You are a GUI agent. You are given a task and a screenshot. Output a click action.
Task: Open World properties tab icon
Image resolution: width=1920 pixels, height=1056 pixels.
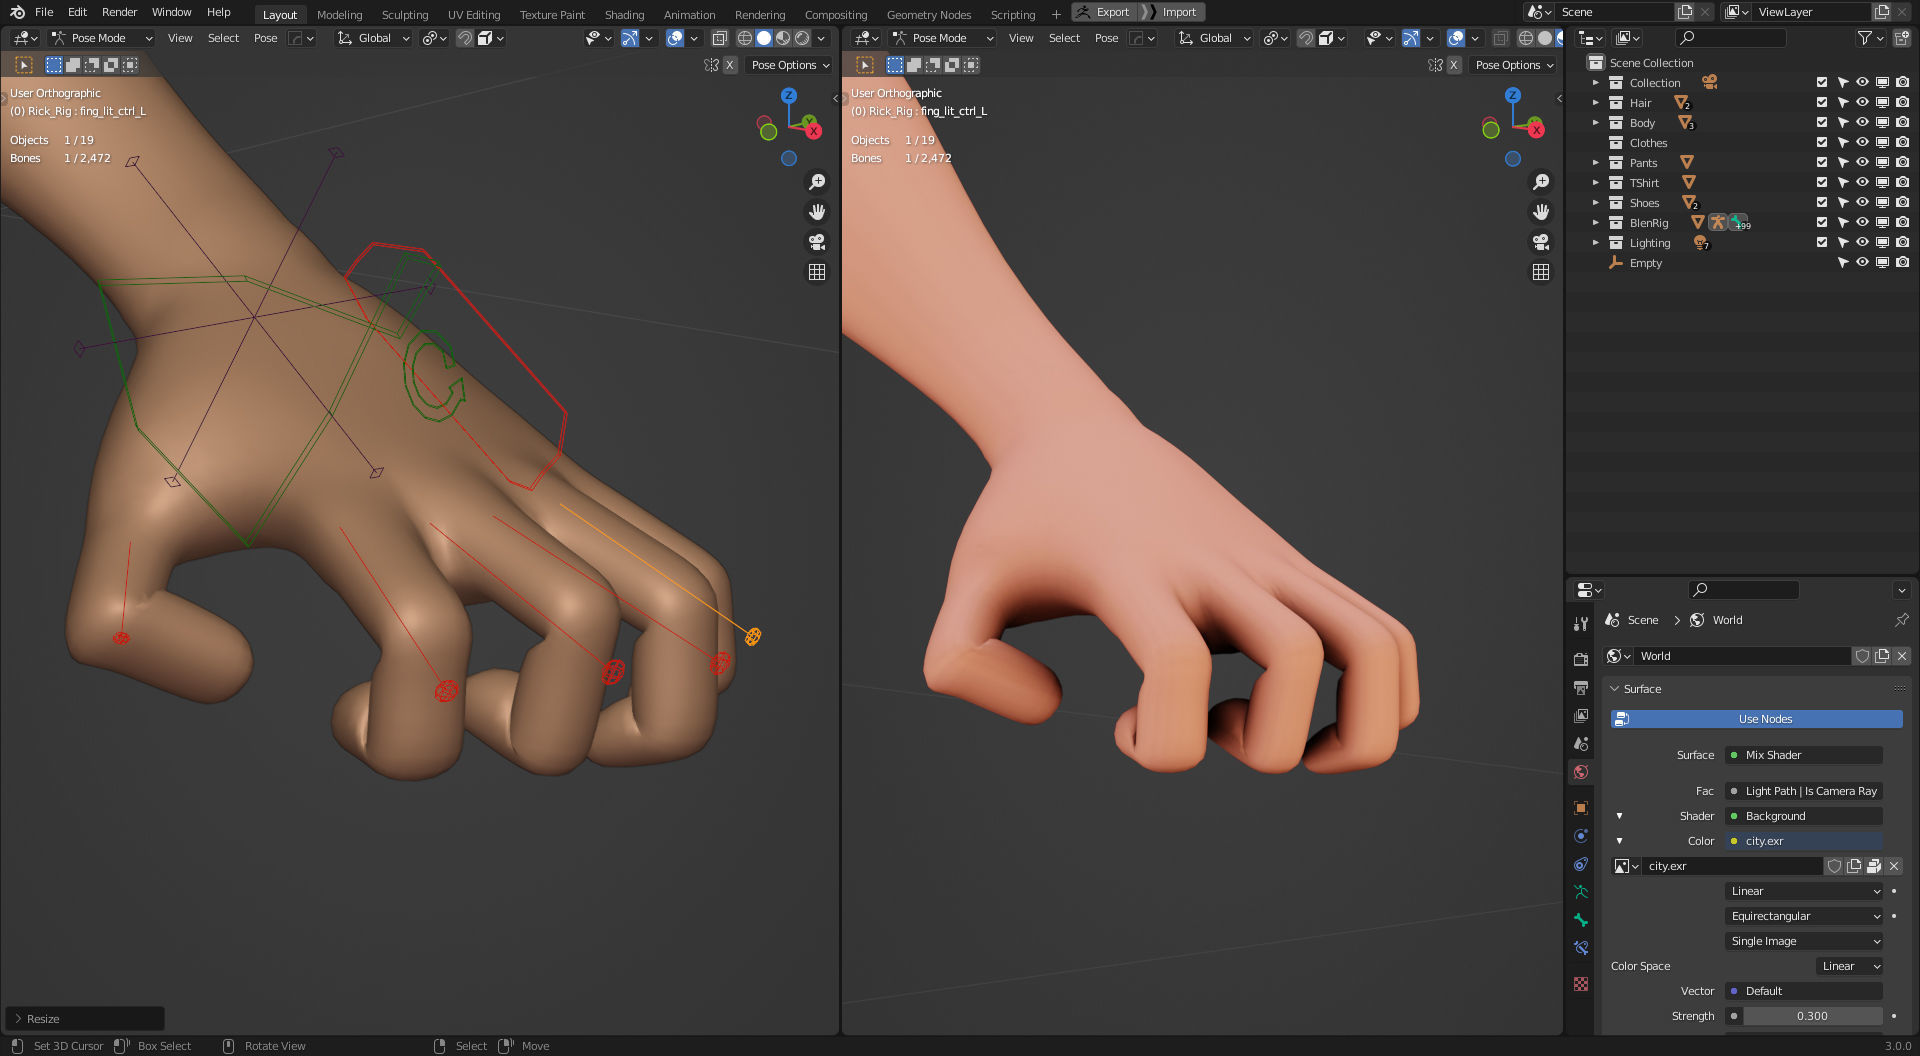point(1581,772)
